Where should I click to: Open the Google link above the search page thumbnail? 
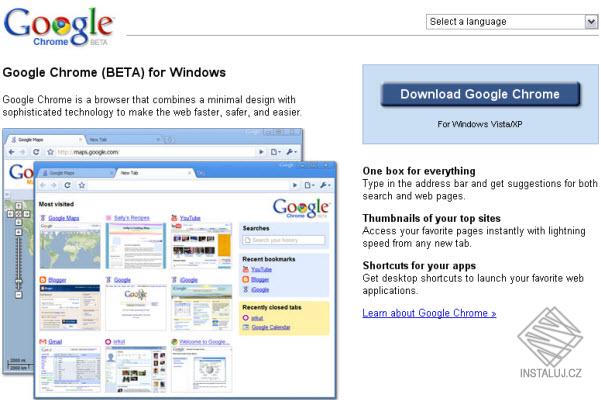pyautogui.click(x=122, y=280)
